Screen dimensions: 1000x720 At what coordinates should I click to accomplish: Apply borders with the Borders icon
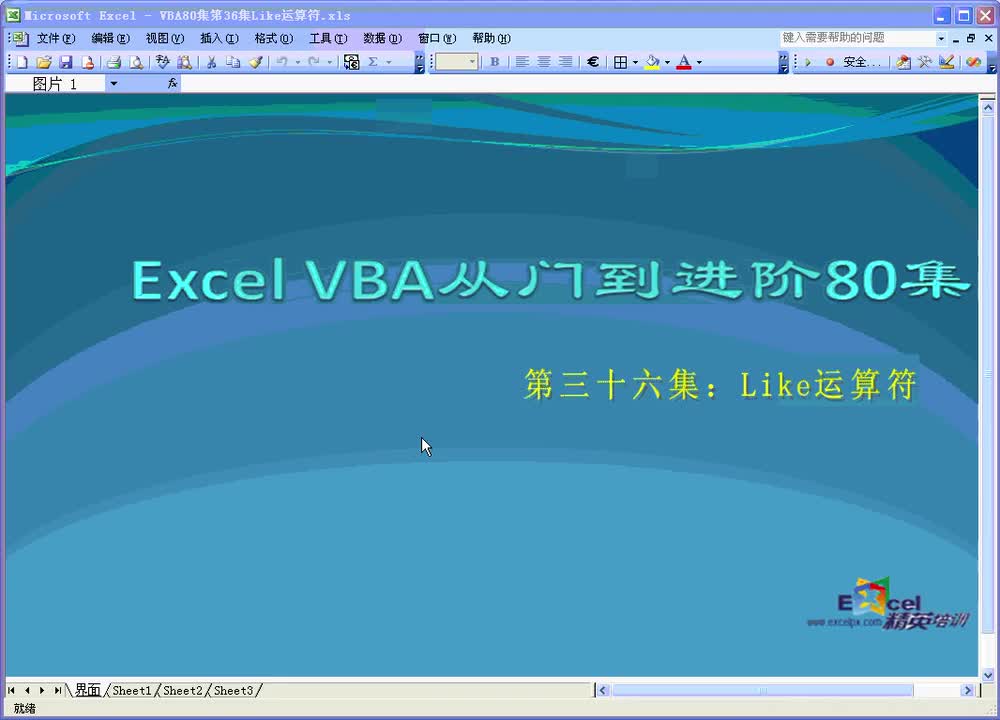point(620,62)
